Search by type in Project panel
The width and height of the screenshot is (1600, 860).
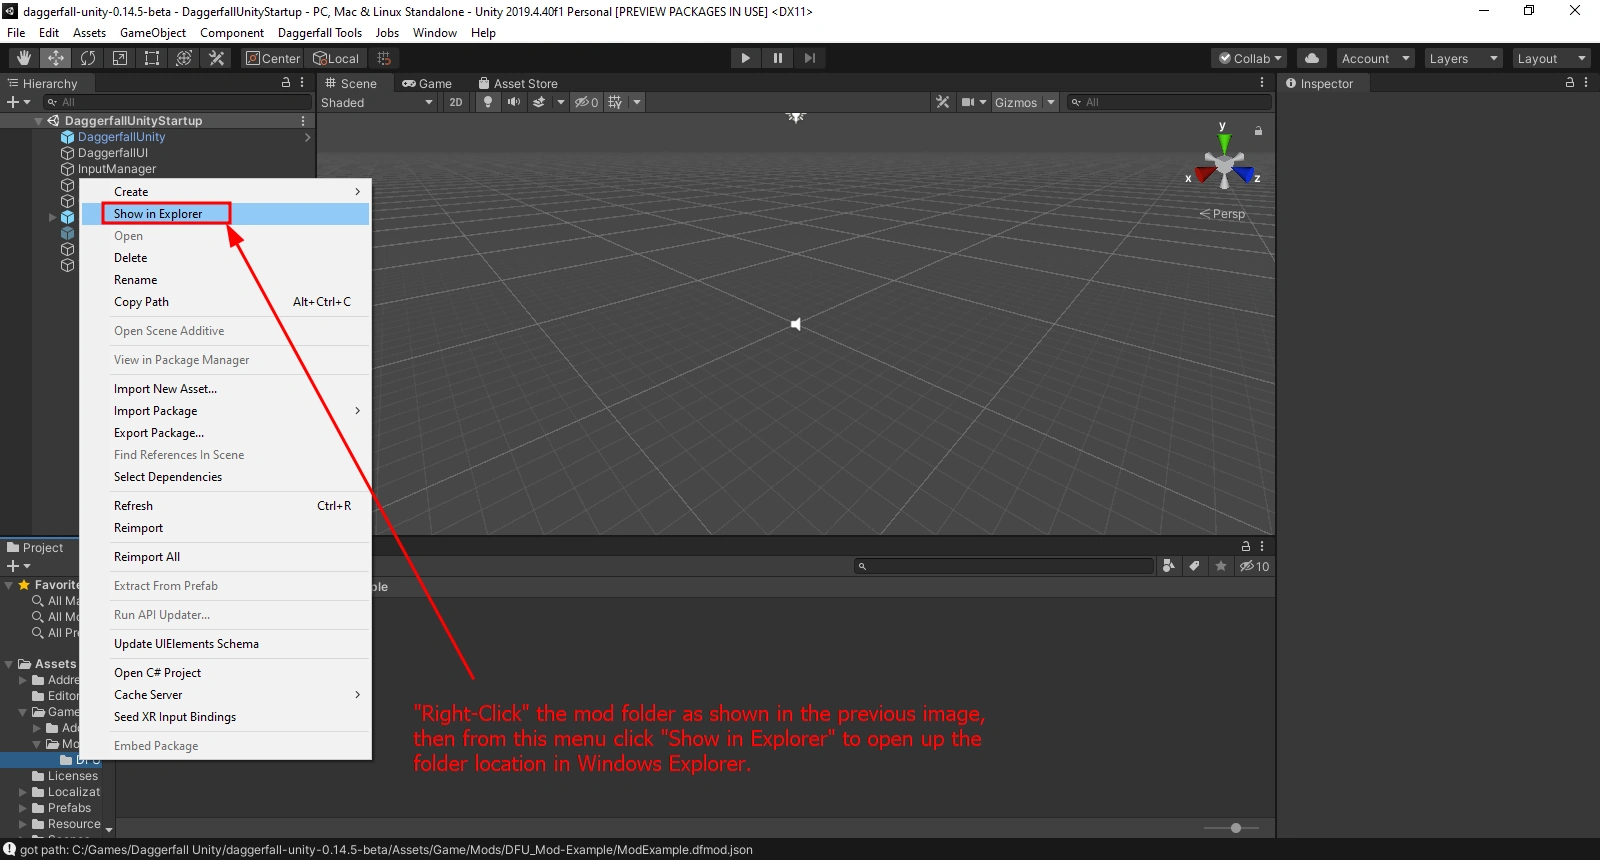point(1168,566)
